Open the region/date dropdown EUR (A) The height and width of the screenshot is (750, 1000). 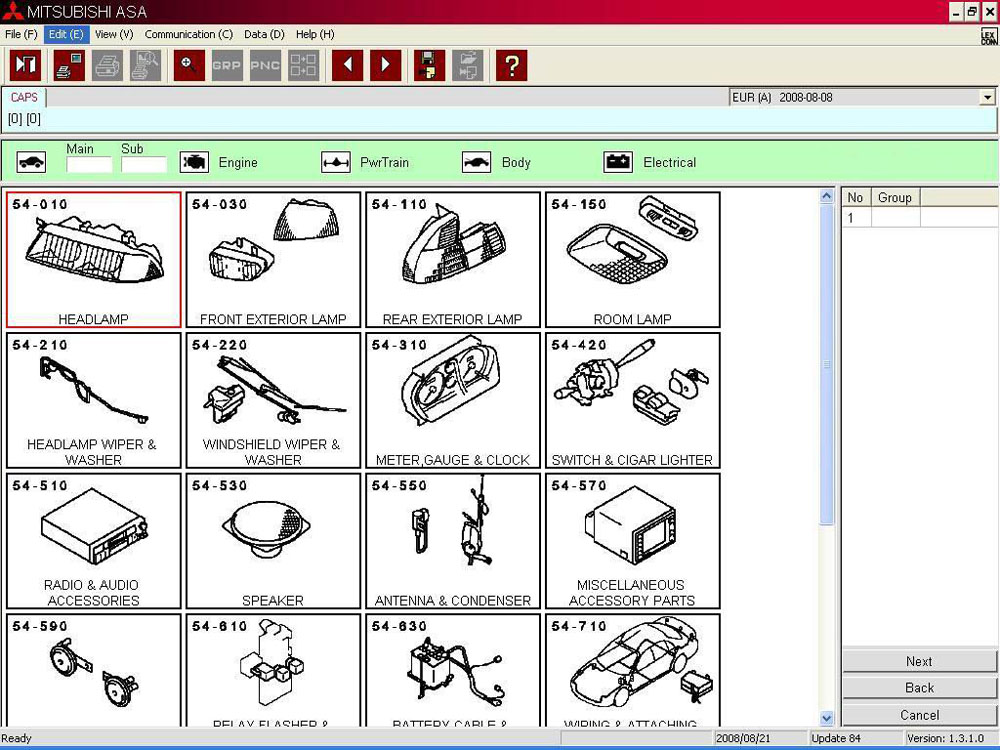(x=987, y=98)
